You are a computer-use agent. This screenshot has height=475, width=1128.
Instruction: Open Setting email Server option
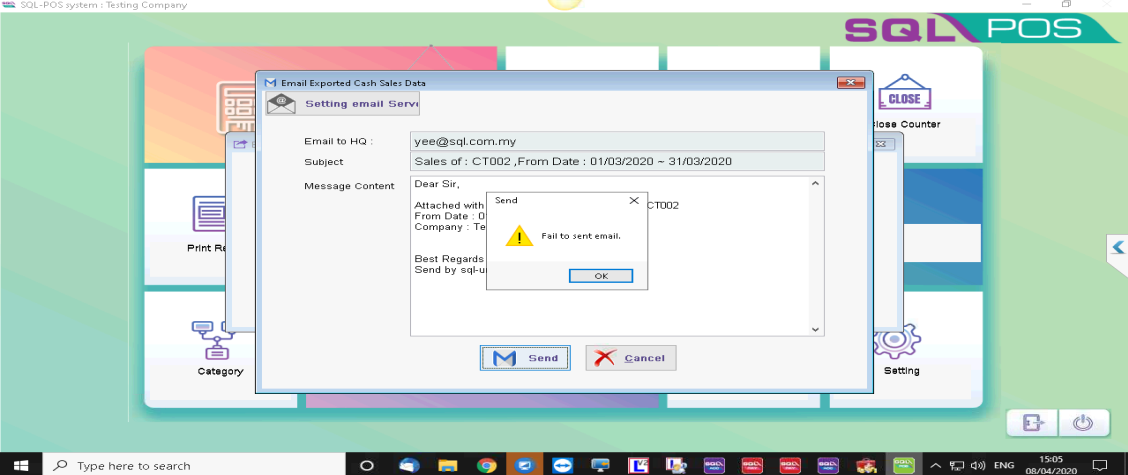pyautogui.click(x=343, y=103)
